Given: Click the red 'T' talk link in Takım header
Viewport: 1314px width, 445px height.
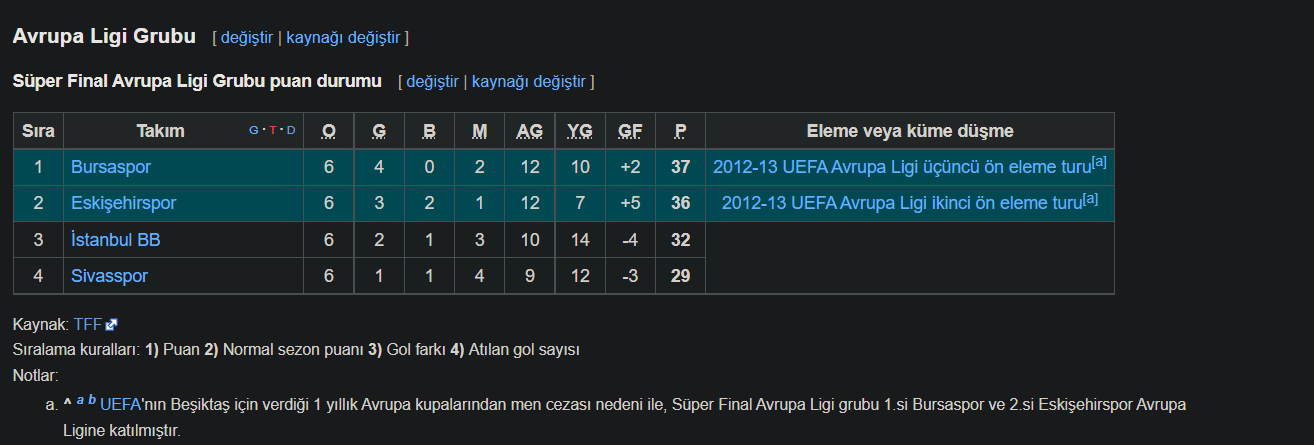Looking at the screenshot, I should pyautogui.click(x=272, y=131).
